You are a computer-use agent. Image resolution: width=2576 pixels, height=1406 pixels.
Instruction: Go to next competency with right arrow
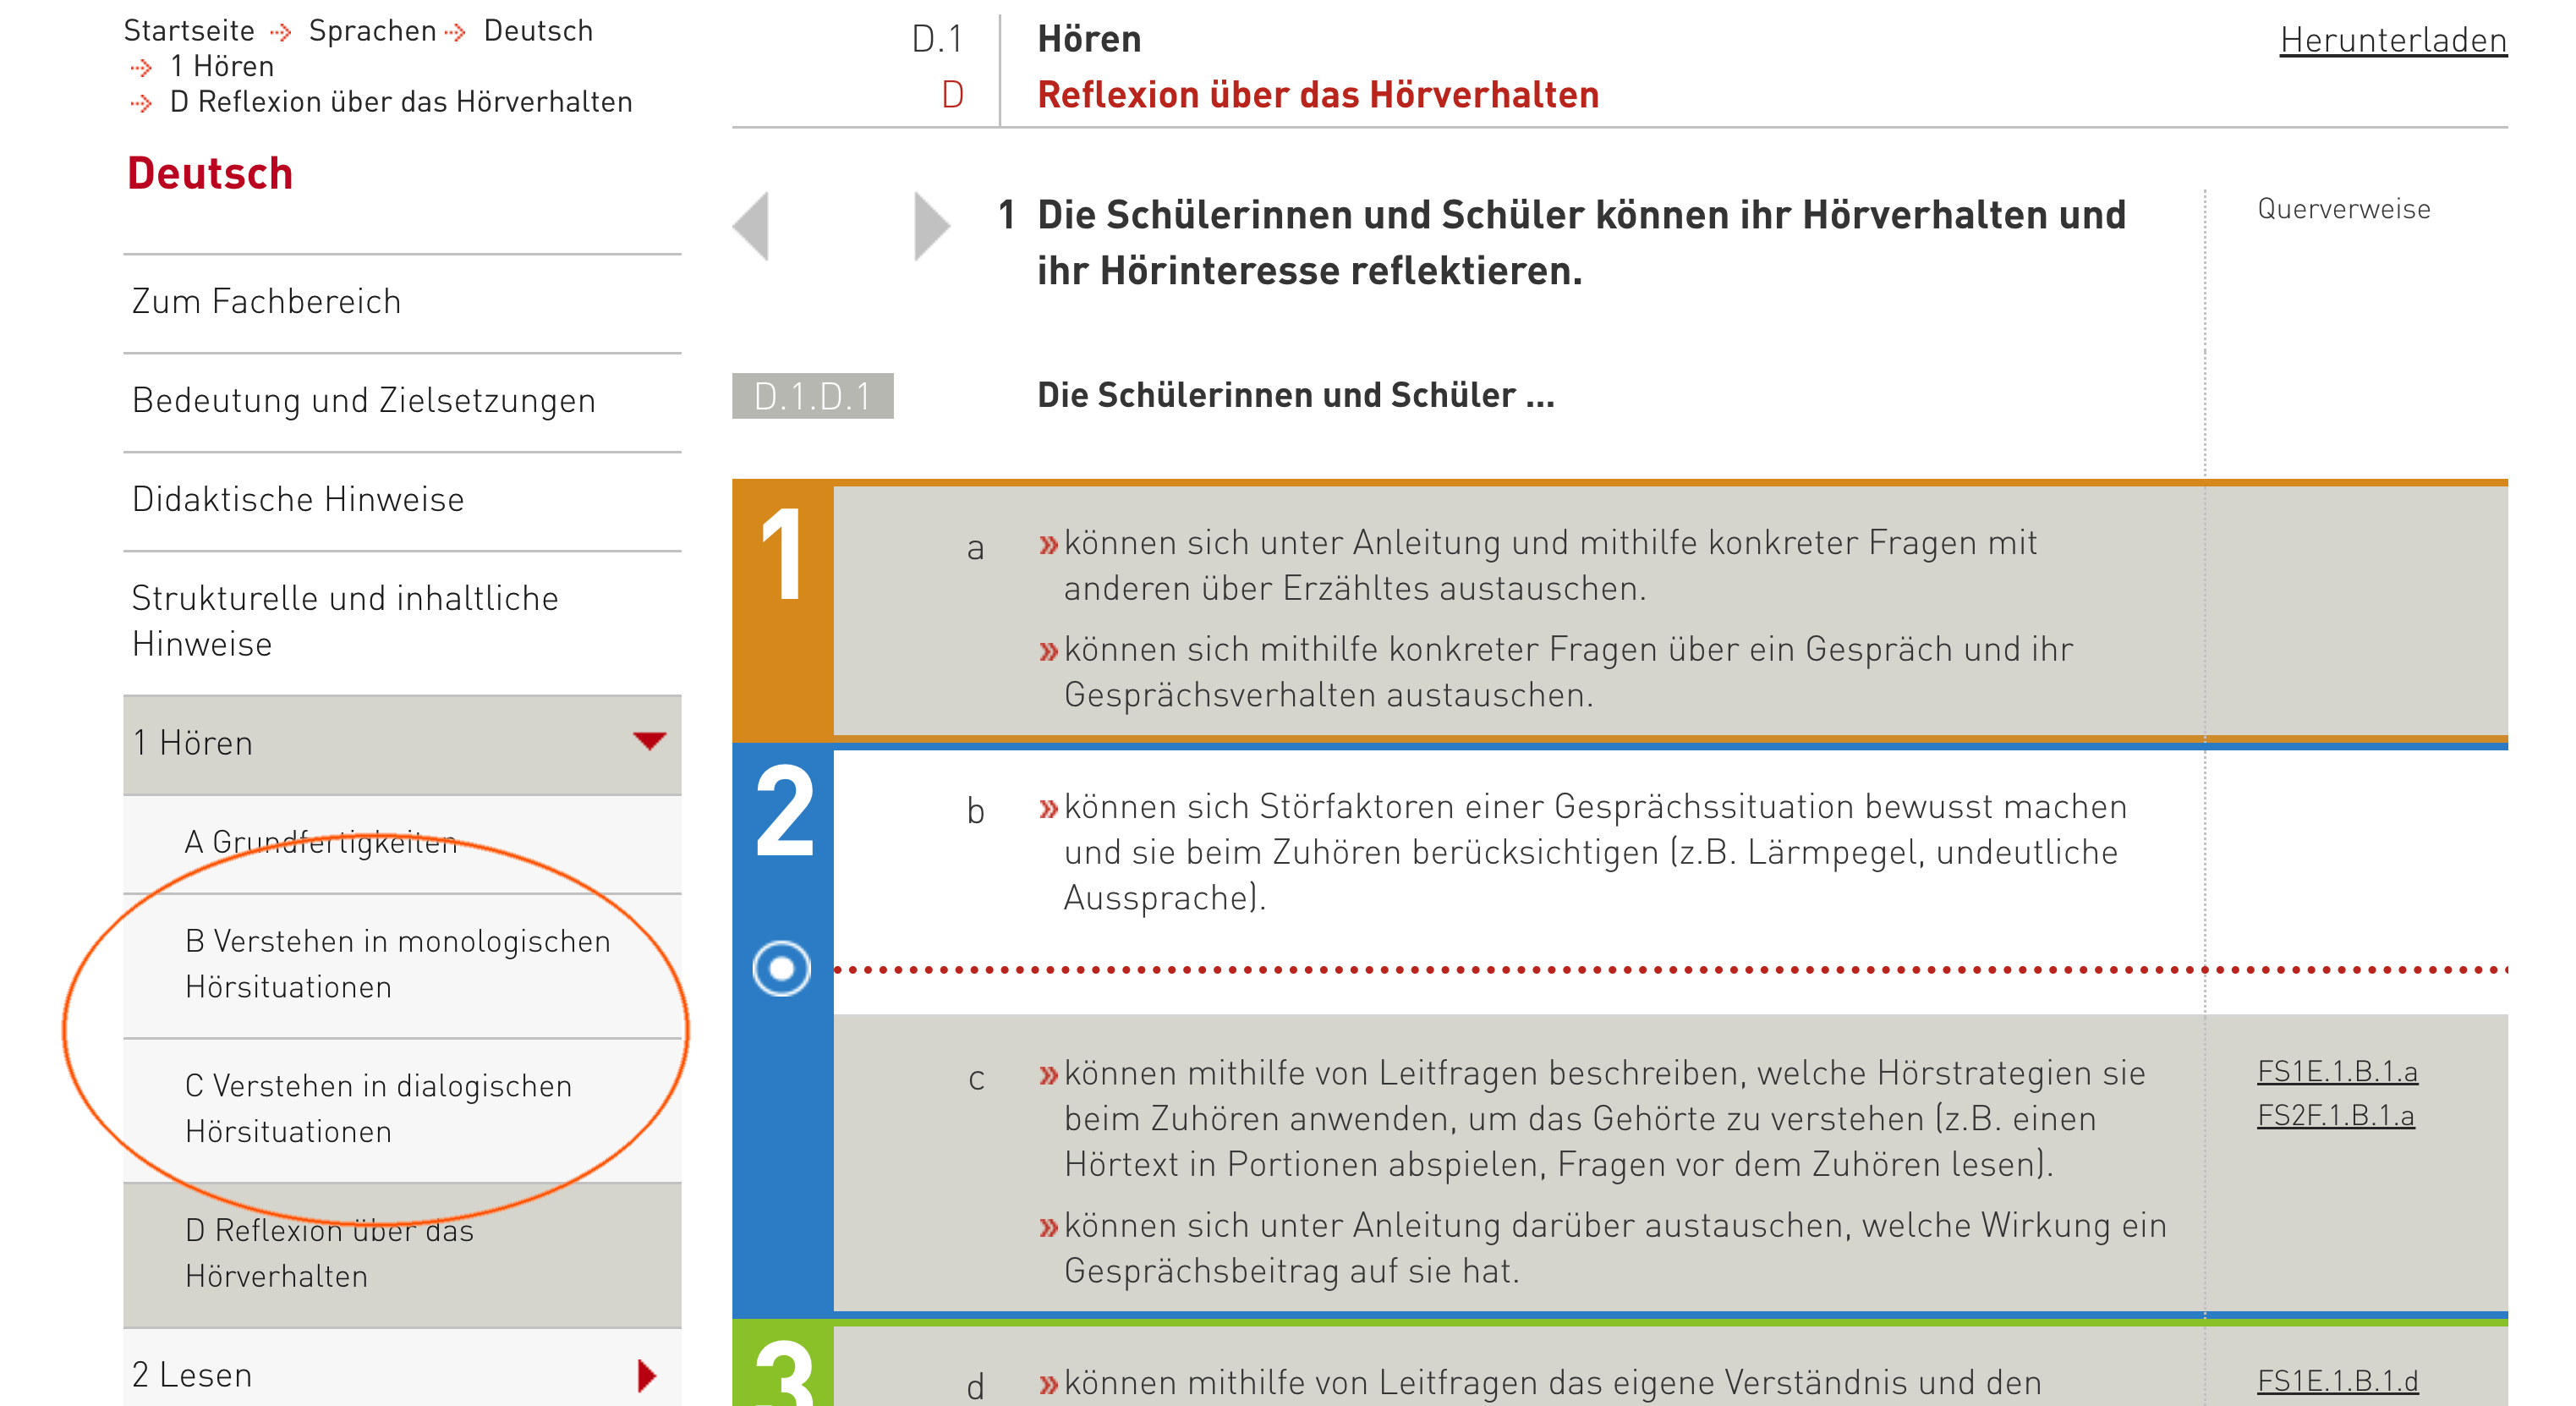[931, 226]
